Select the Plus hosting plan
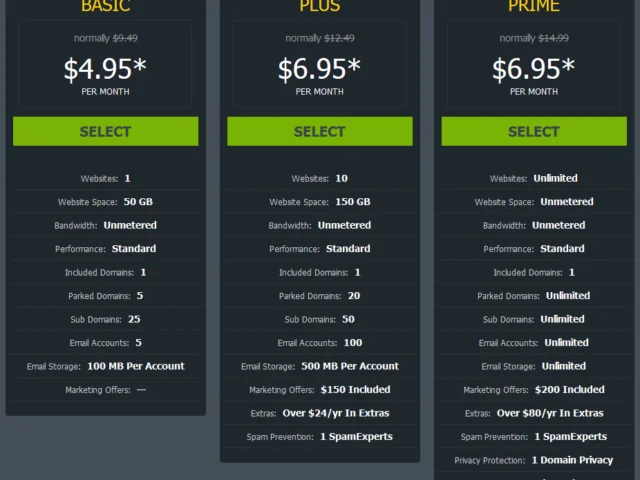 320,131
